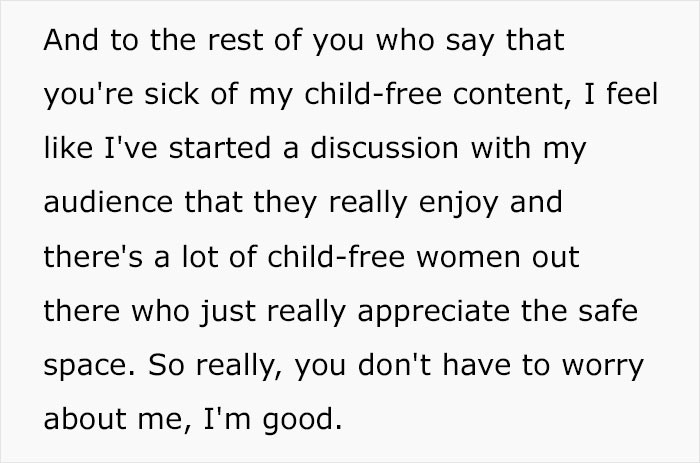This screenshot has width=700, height=463.
Task: Click the word "lot" in the text
Action: (x=200, y=257)
